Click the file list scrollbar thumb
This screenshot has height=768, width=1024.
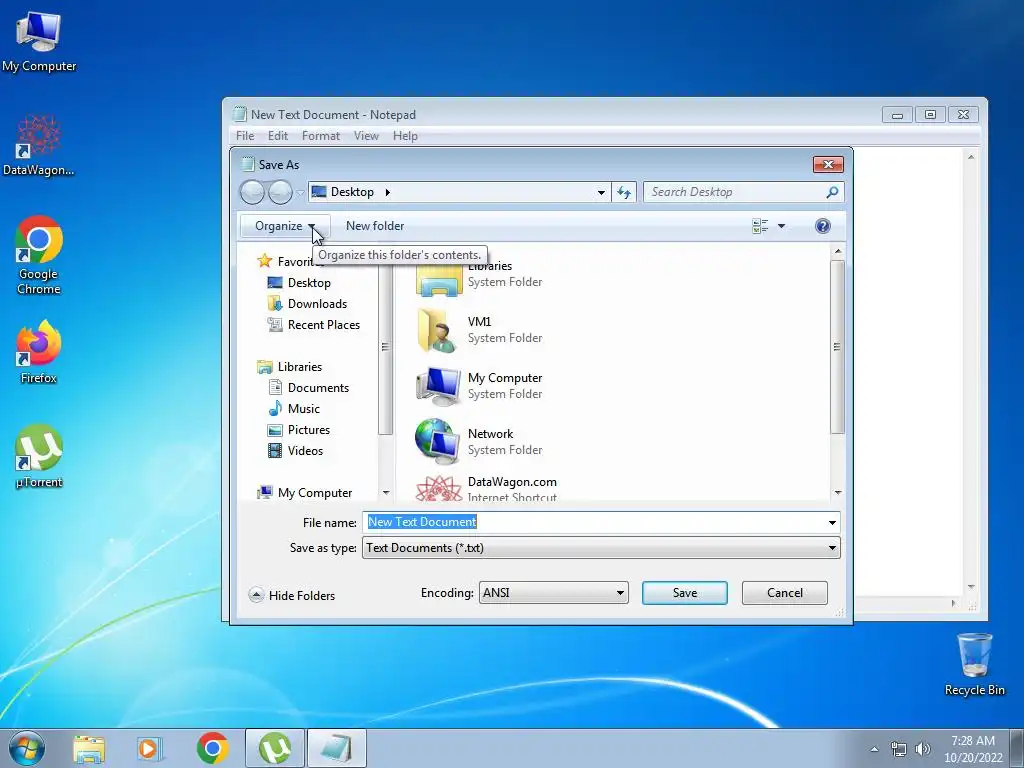837,347
